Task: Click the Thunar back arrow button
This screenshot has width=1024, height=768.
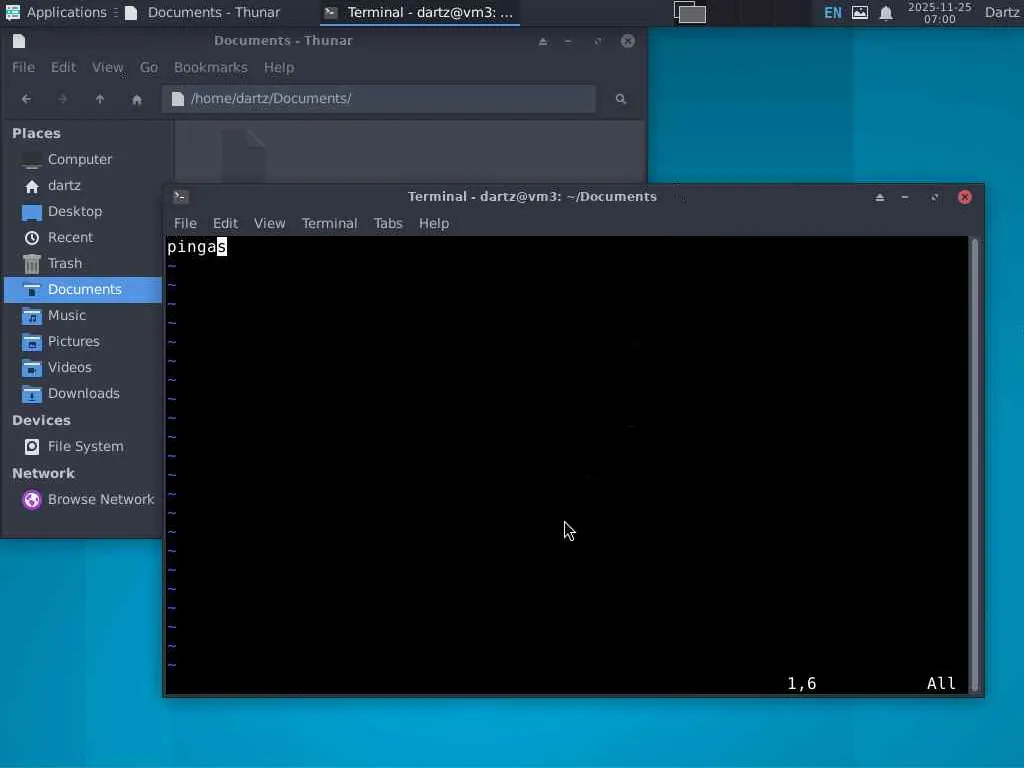Action: 26,99
